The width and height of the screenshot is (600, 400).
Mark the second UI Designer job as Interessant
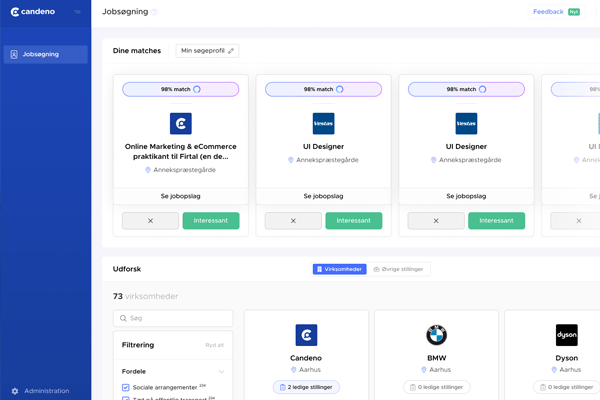[496, 220]
